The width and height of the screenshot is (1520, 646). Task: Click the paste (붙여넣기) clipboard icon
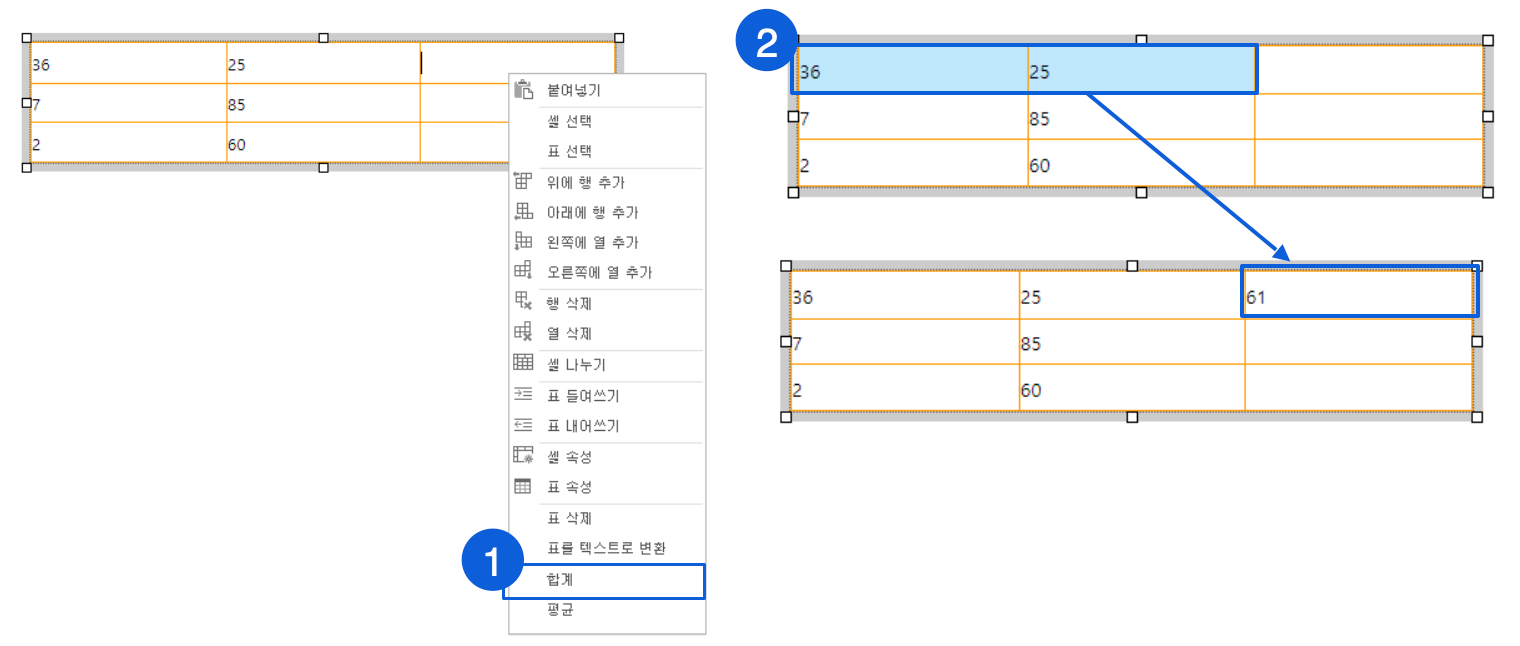(x=524, y=90)
